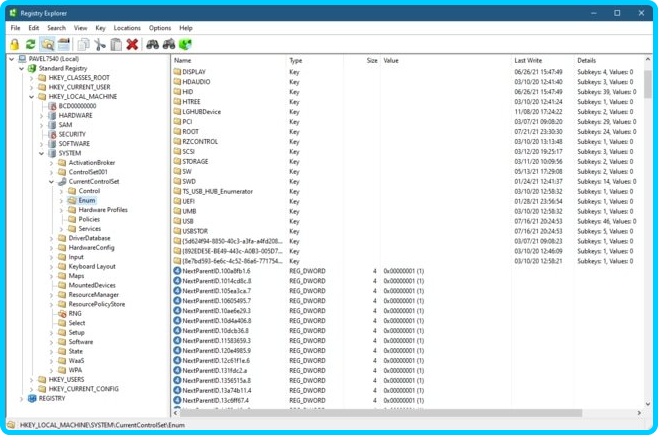Click the folder icon of the USBSTOR key

(x=177, y=231)
